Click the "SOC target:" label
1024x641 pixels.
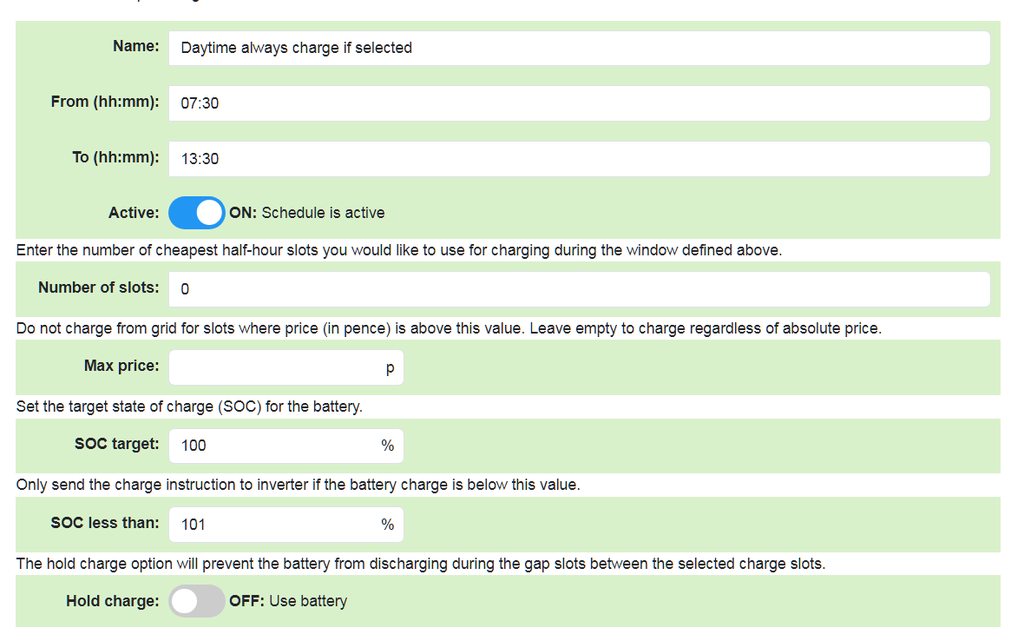[116, 444]
